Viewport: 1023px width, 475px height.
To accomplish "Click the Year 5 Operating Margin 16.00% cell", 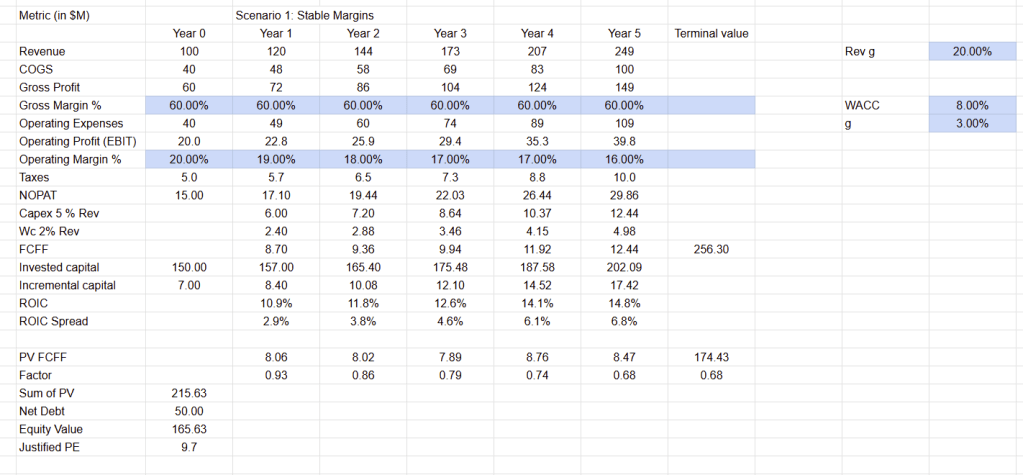I will tap(624, 159).
